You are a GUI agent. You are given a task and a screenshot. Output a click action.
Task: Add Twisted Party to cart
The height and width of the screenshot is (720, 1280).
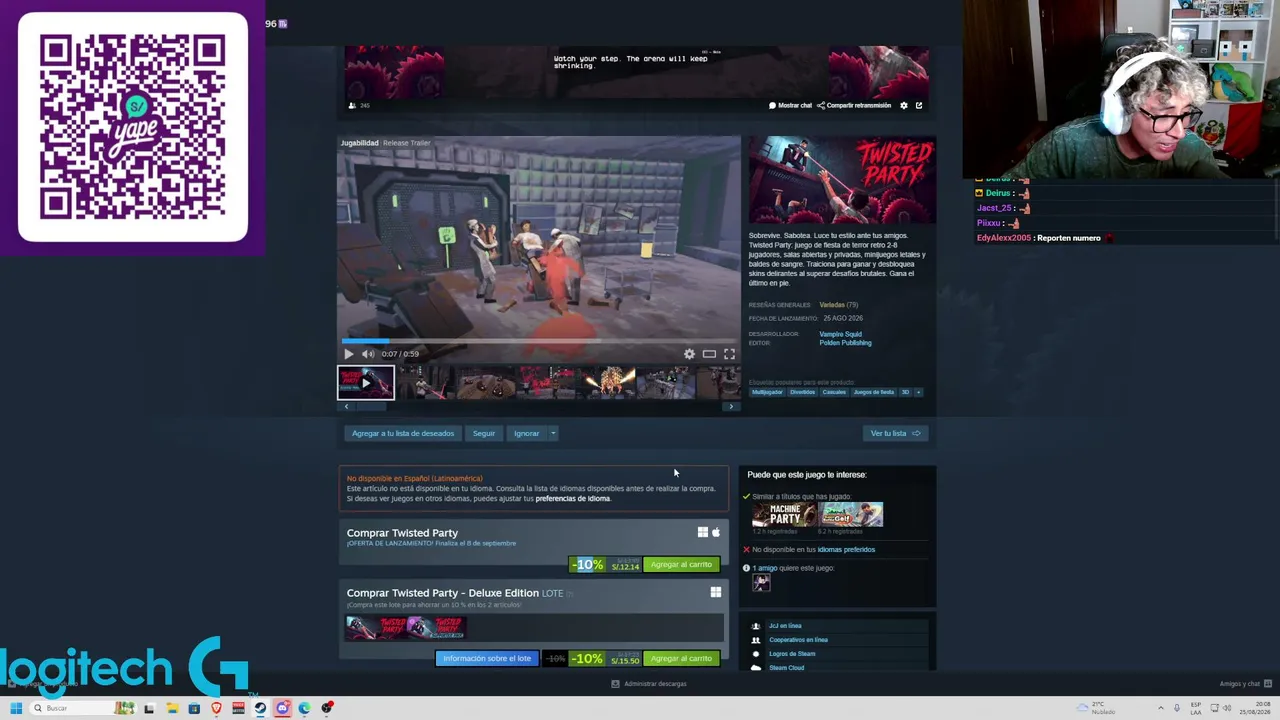681,565
